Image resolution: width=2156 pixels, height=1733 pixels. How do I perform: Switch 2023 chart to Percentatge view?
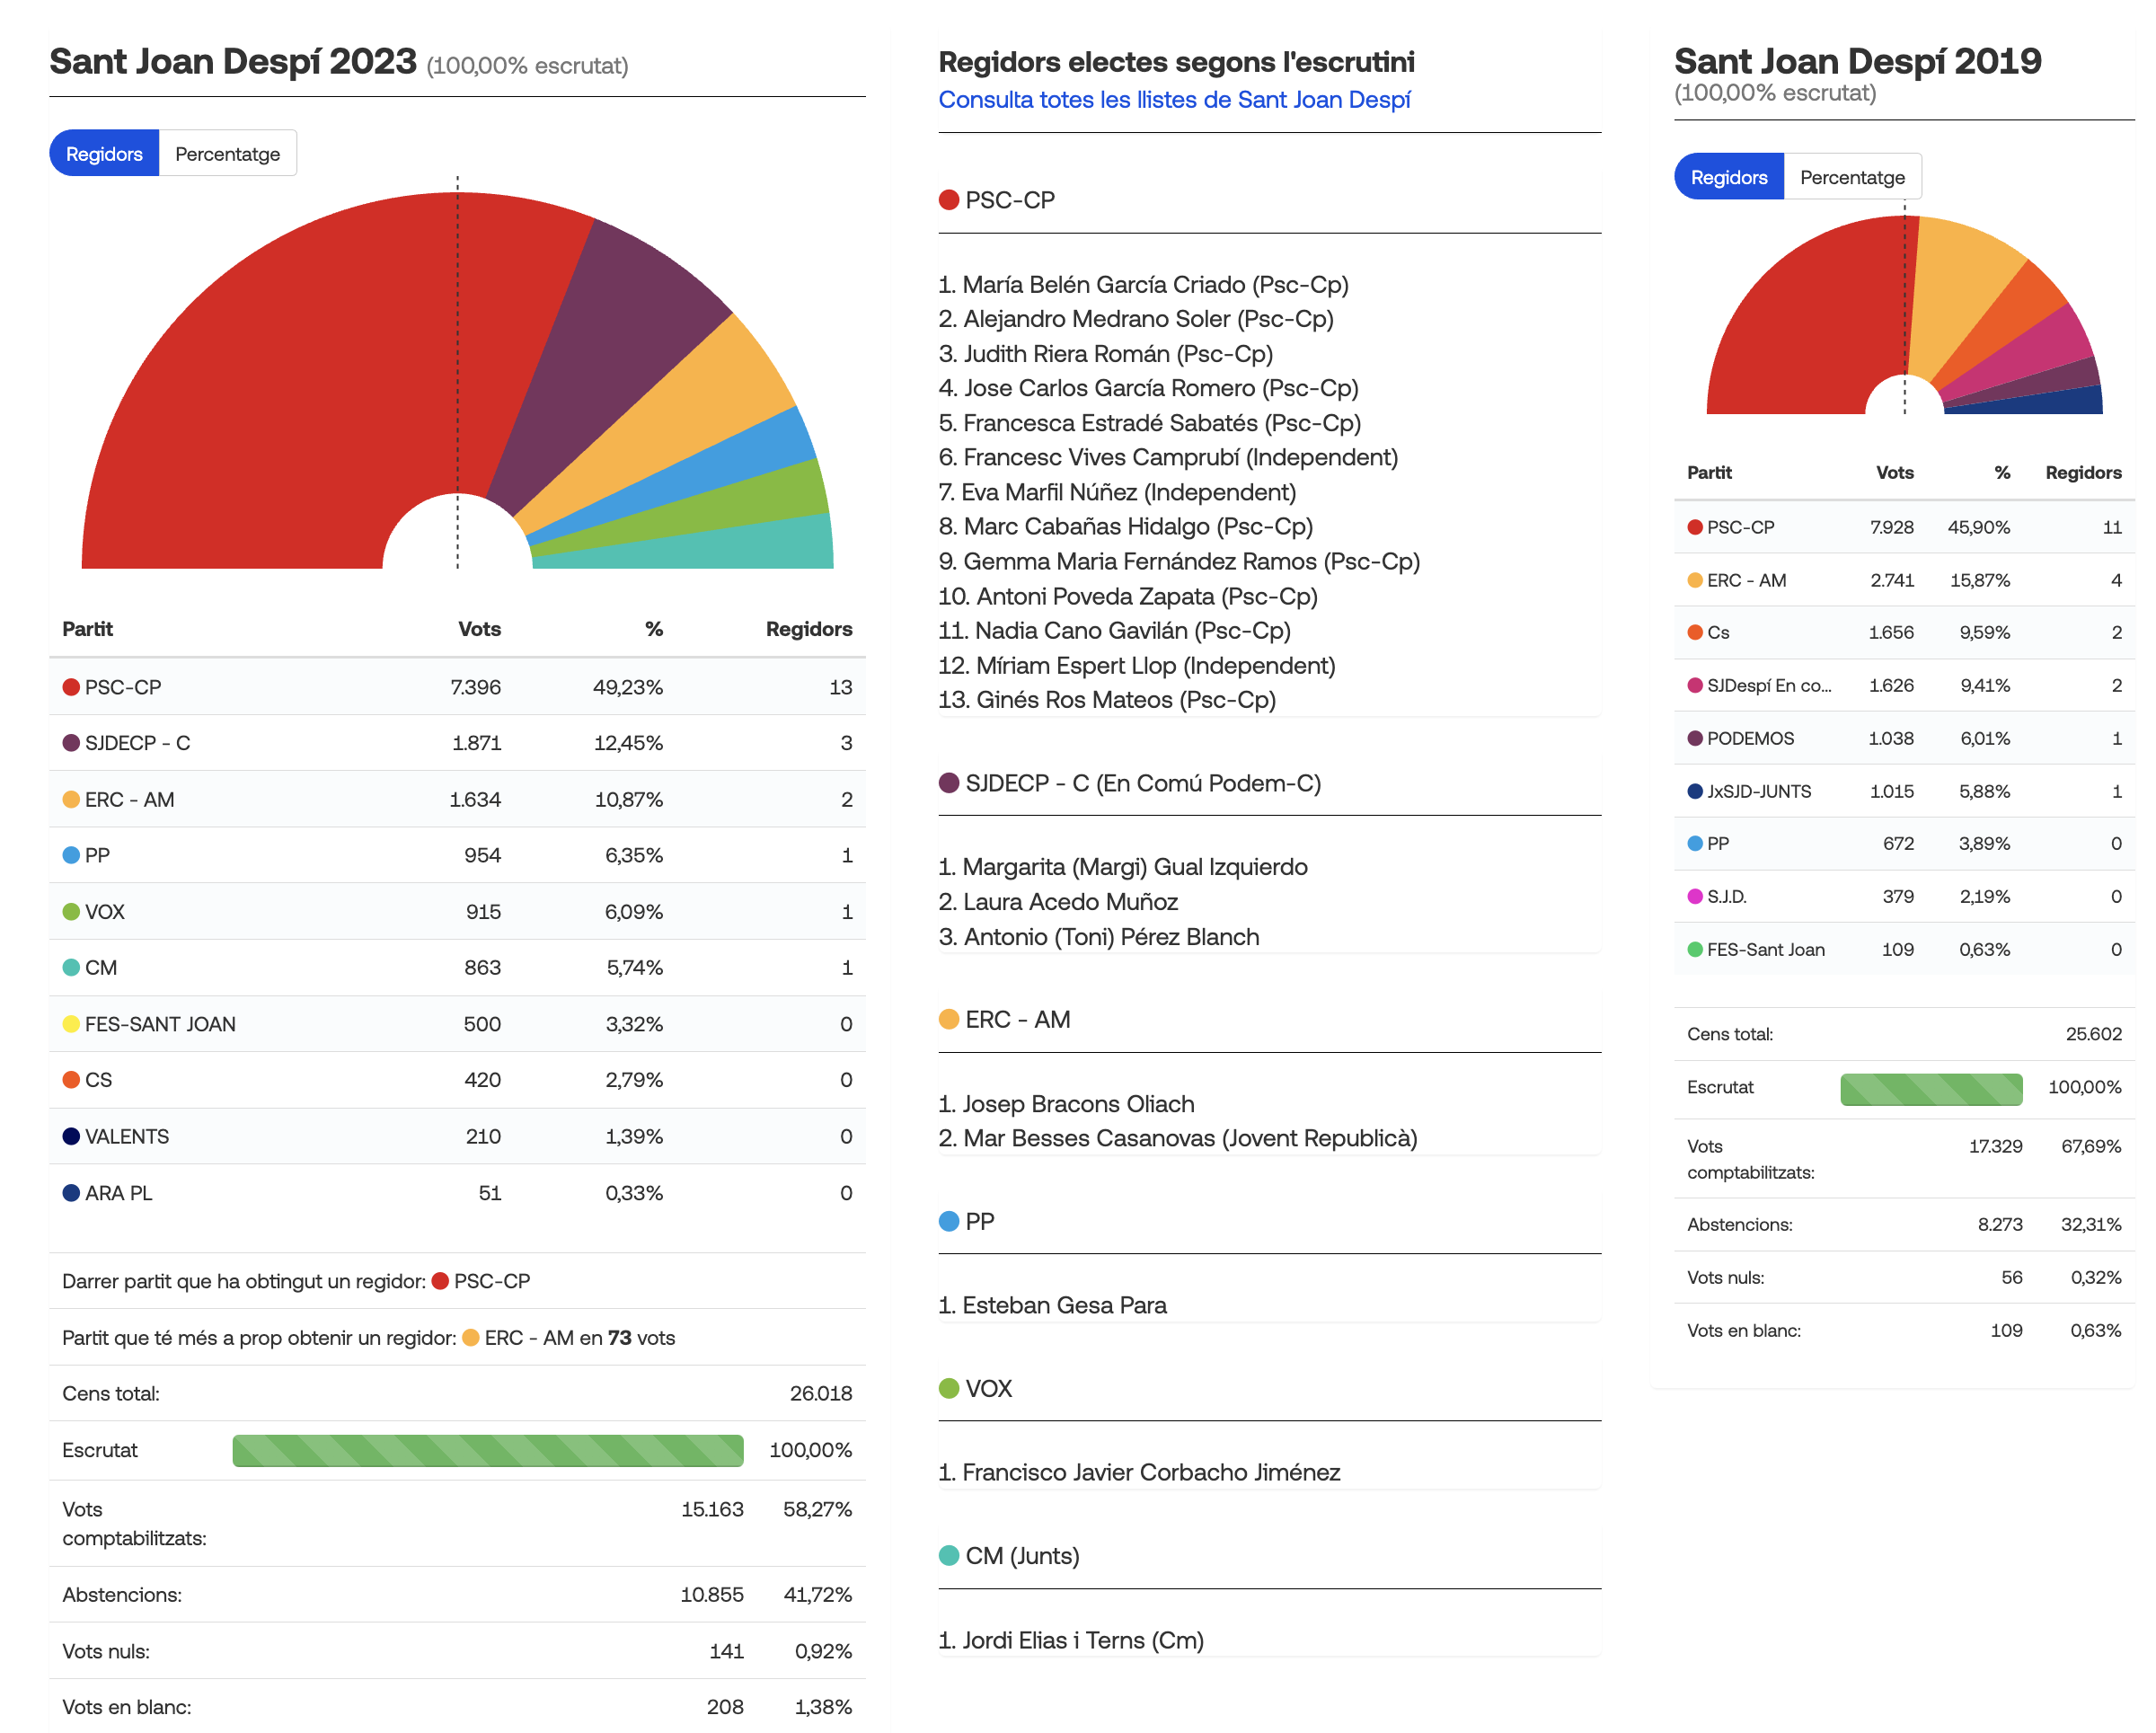point(227,154)
